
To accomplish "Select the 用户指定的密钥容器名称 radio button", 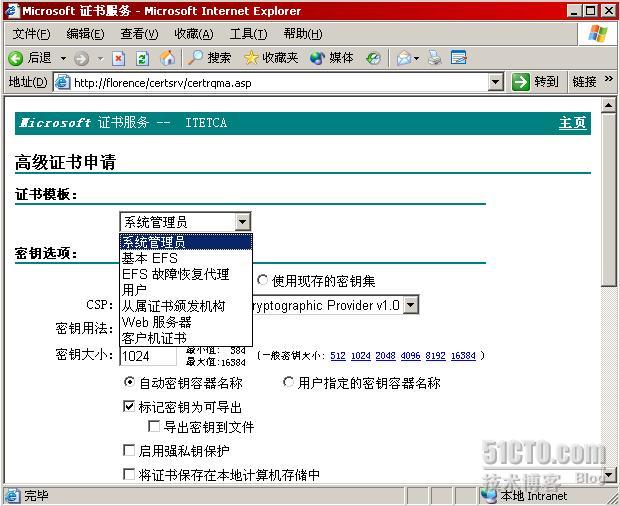I will point(288,382).
